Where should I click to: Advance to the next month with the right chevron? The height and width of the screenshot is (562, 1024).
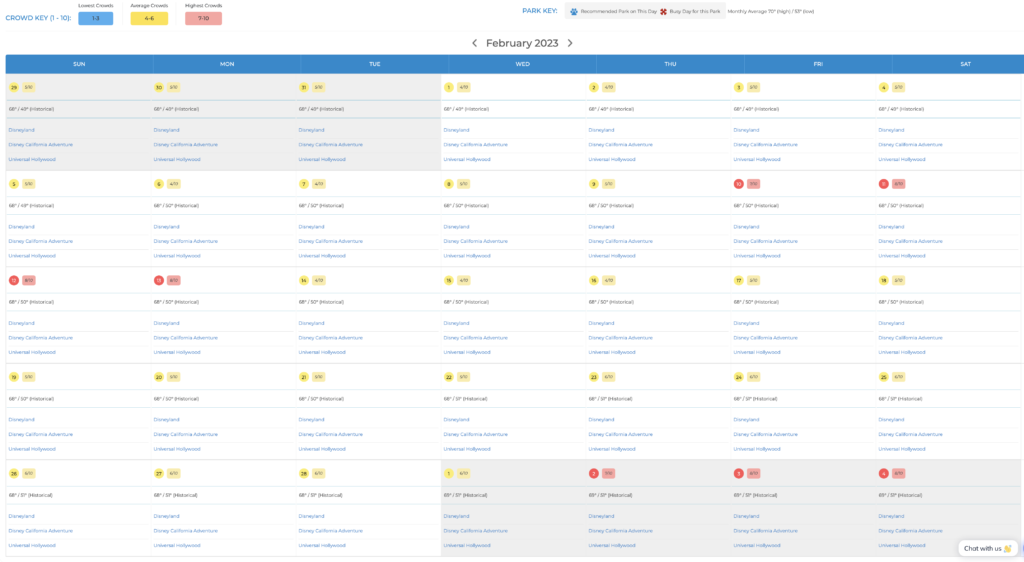570,43
